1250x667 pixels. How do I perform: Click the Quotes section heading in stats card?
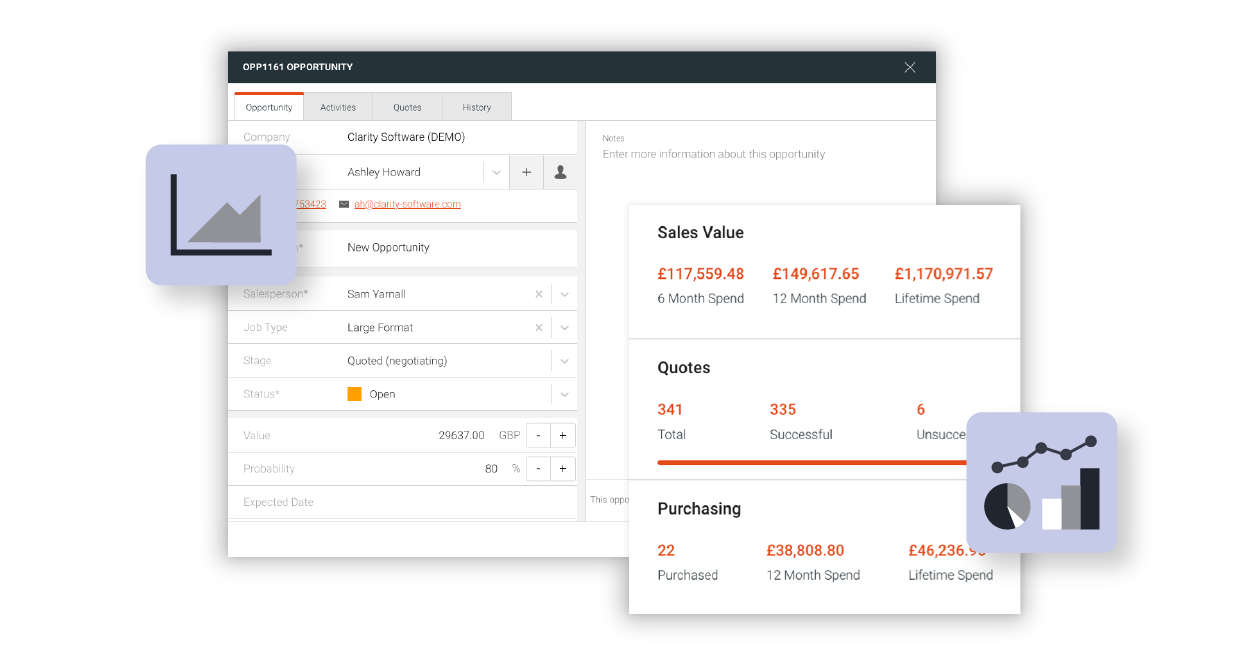pyautogui.click(x=684, y=368)
